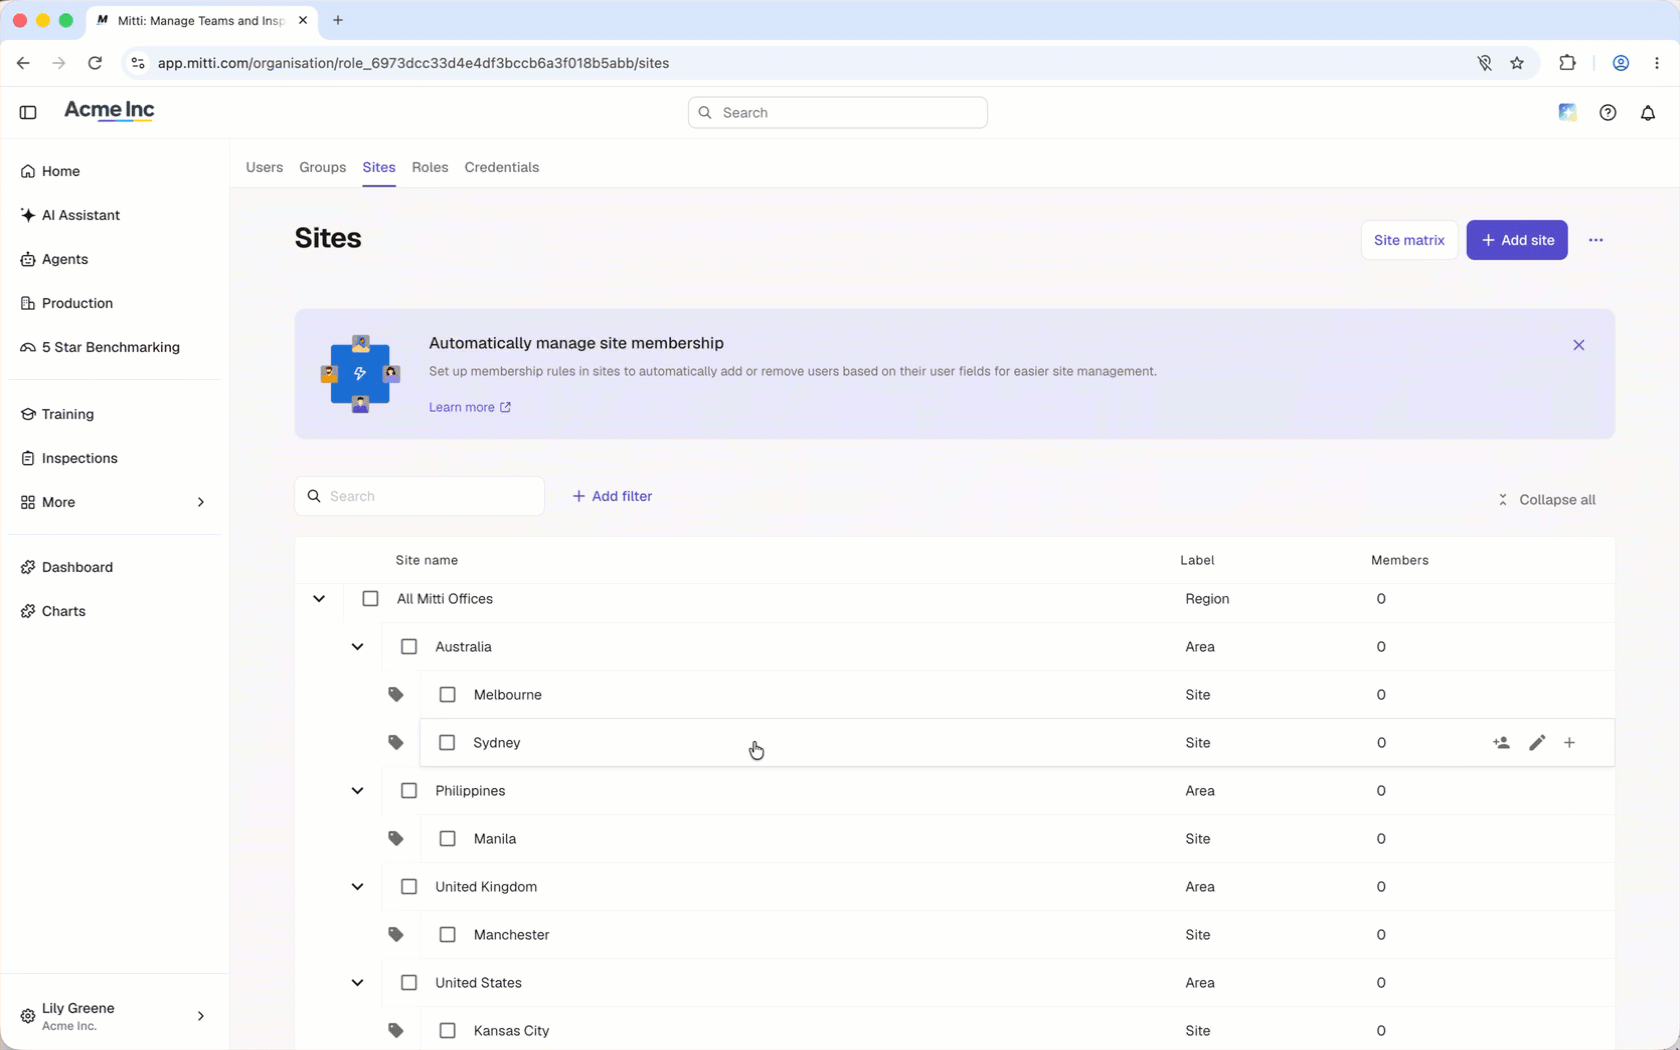
Task: Collapse all site rows
Action: (x=1546, y=500)
